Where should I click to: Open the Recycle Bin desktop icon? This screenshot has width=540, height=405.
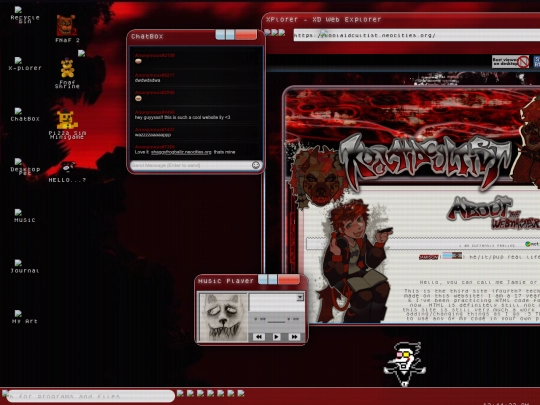pyautogui.click(x=25, y=15)
